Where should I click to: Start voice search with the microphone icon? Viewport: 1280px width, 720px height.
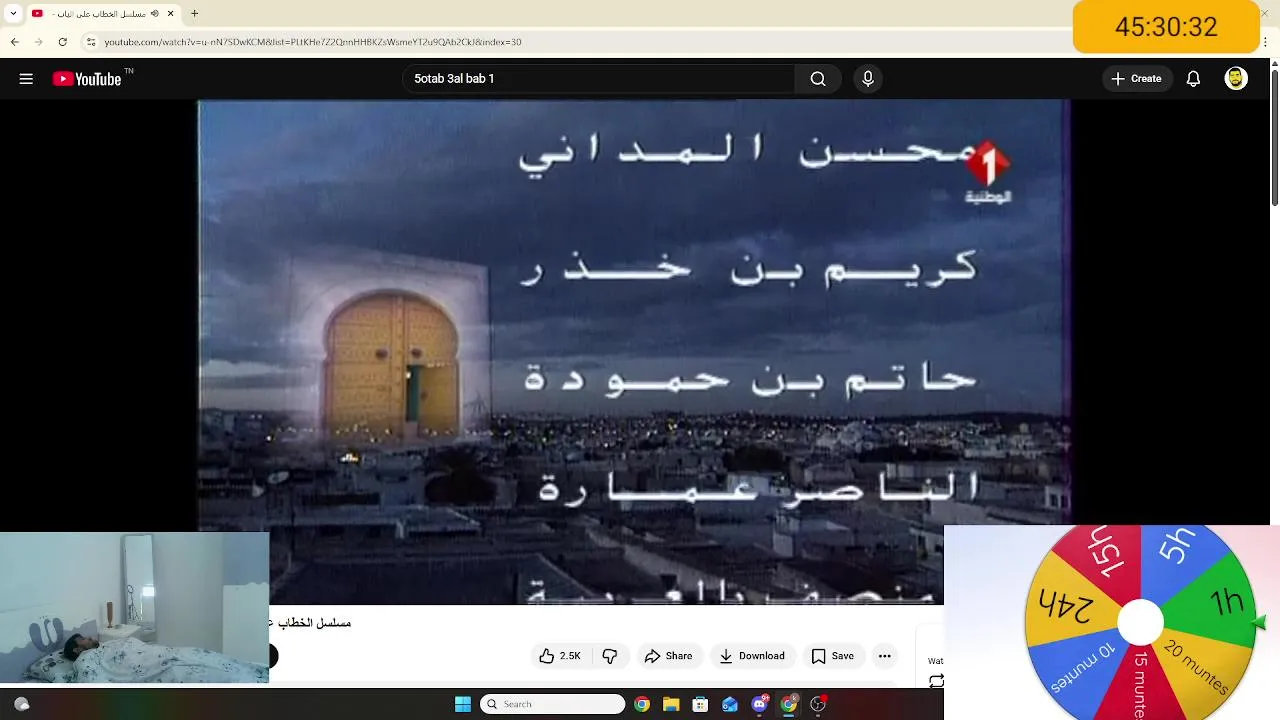[x=868, y=79]
